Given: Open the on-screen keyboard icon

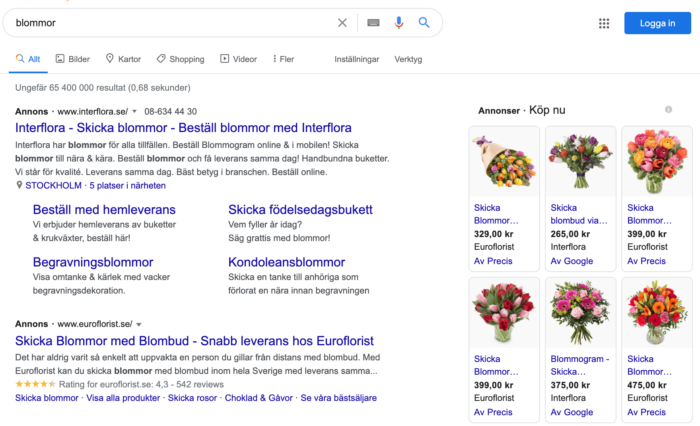Looking at the screenshot, I should 373,23.
